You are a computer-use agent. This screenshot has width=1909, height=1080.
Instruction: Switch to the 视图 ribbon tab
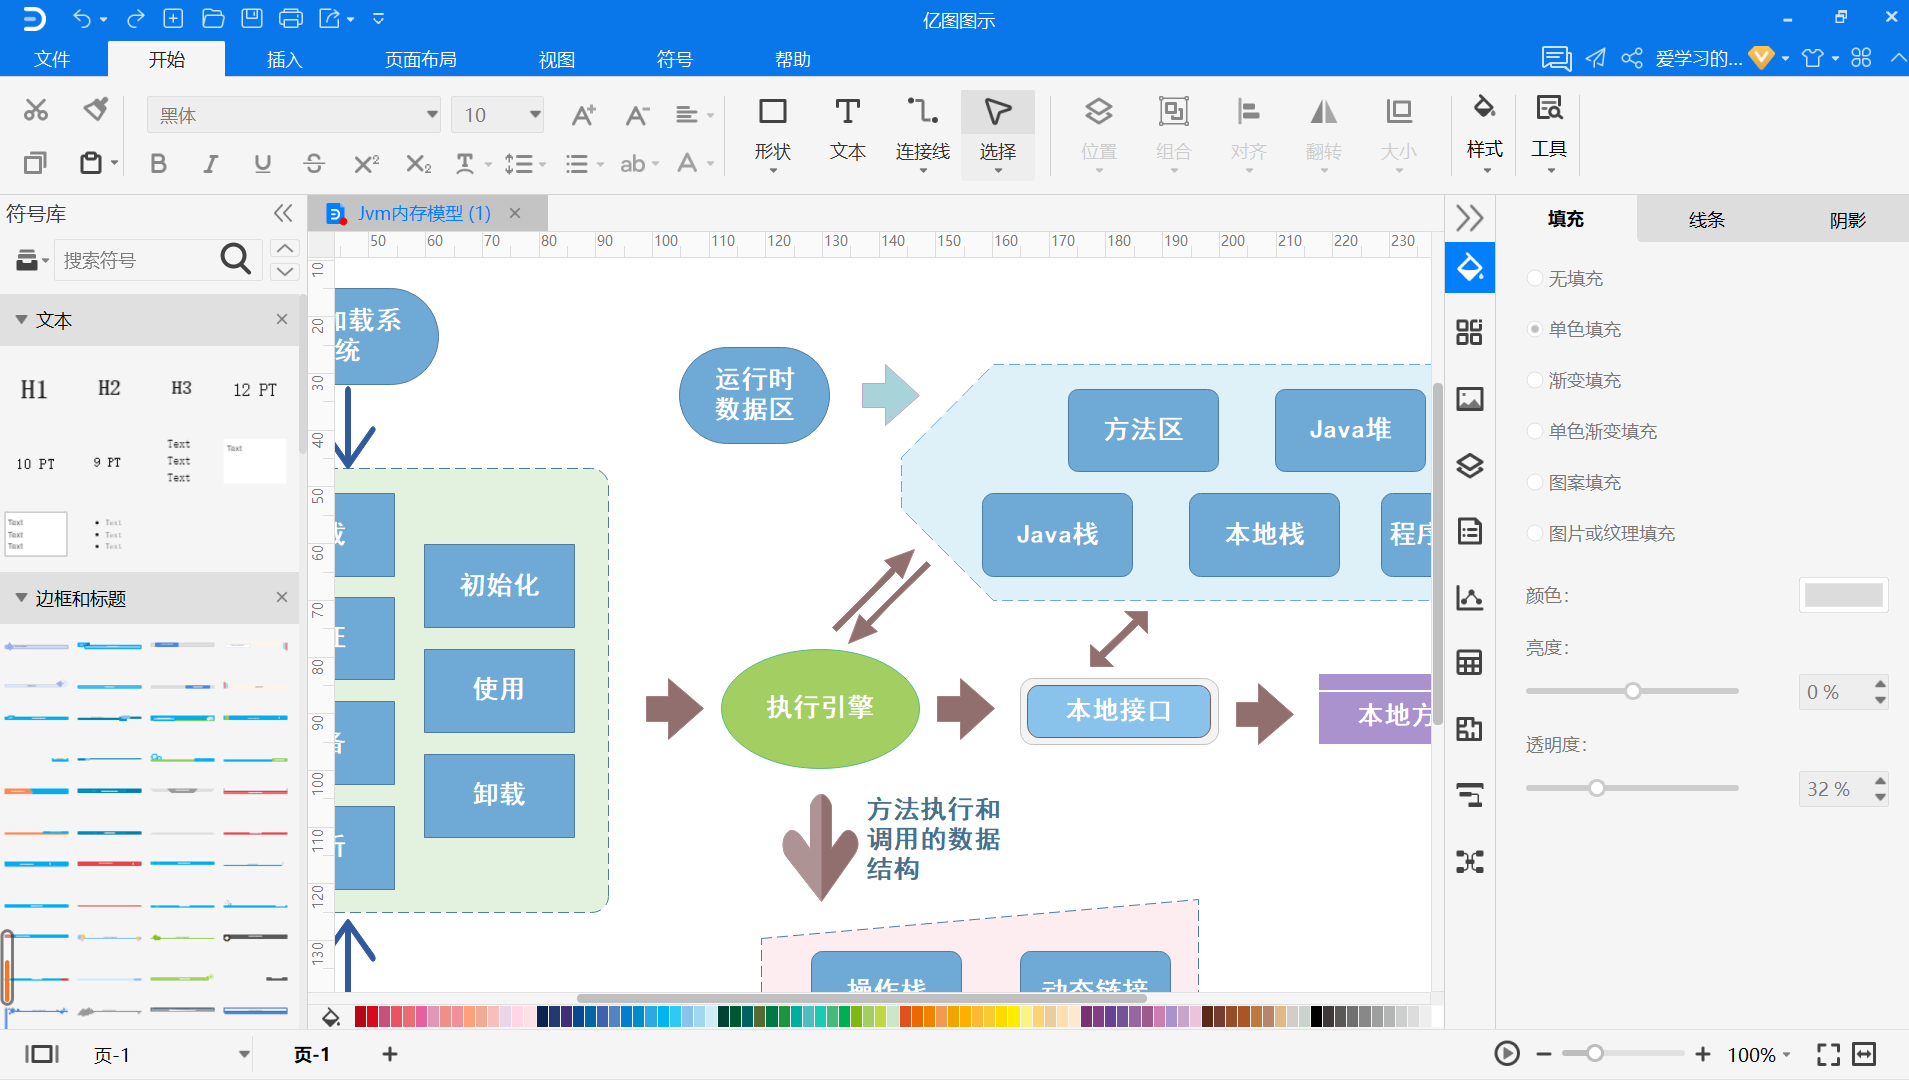[x=557, y=59]
